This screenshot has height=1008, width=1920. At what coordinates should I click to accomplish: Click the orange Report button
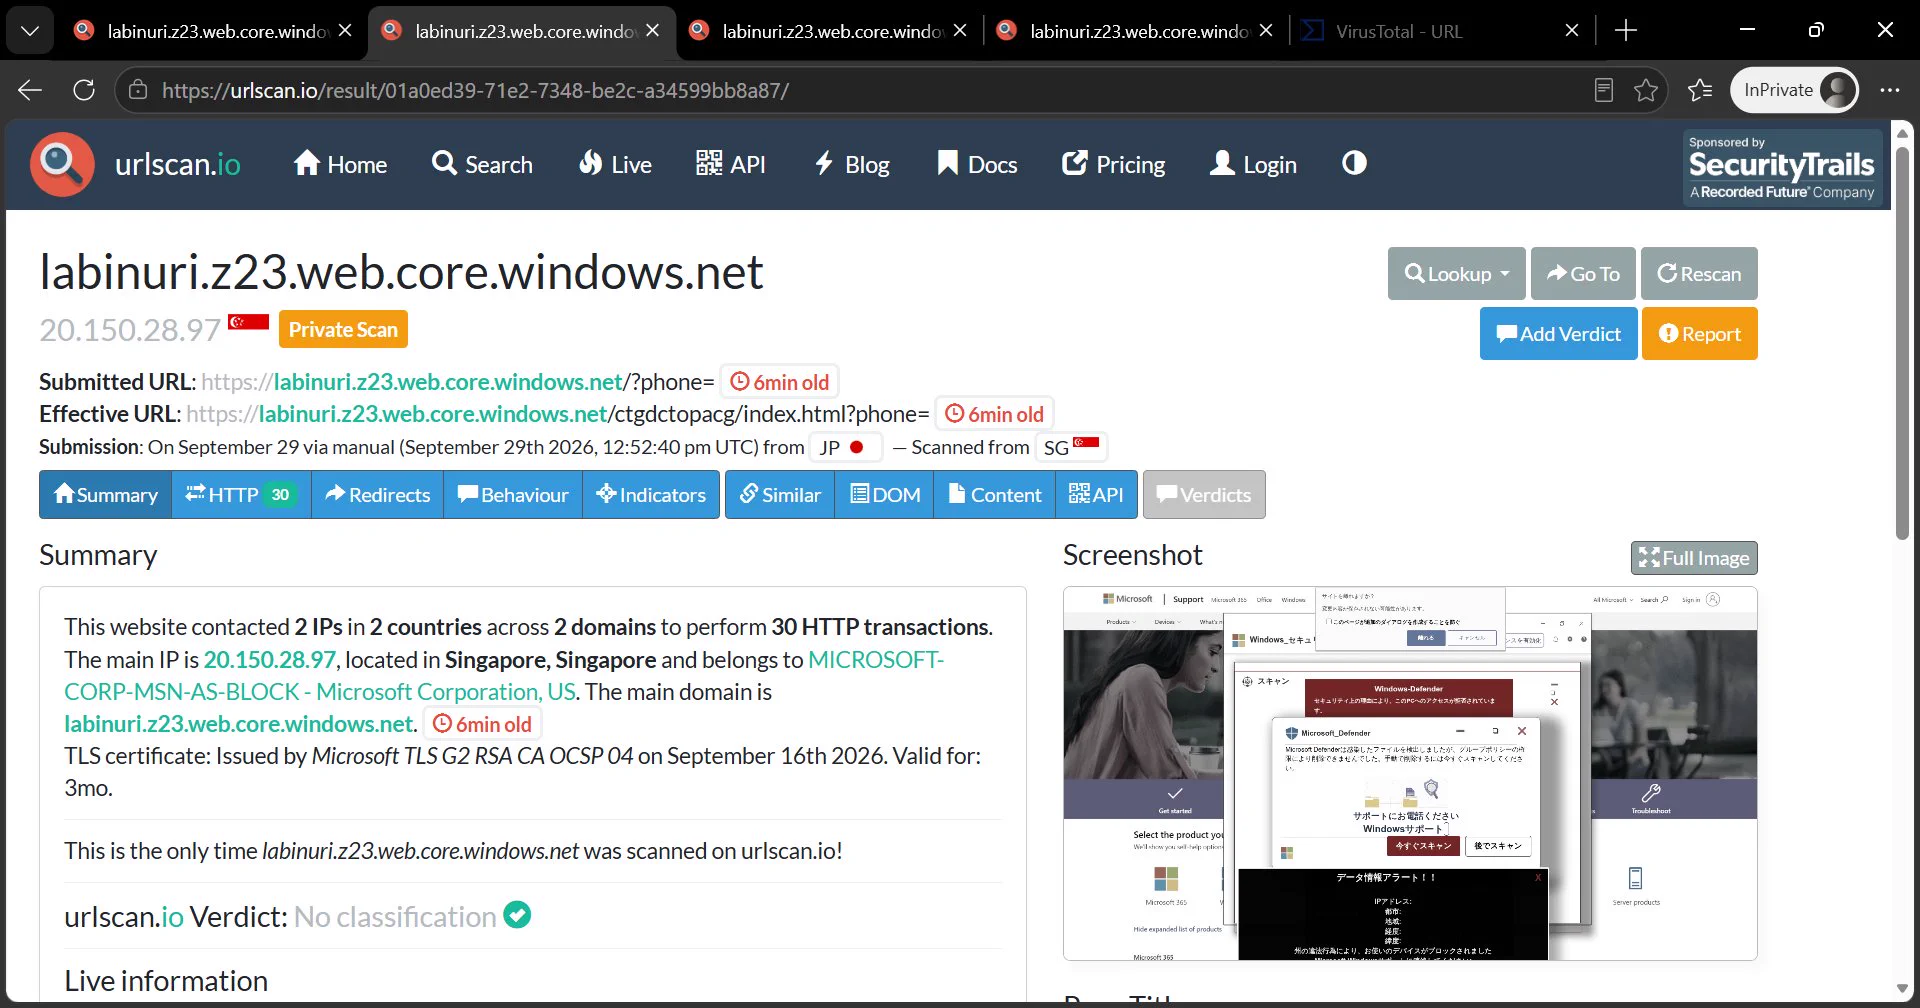(1700, 334)
